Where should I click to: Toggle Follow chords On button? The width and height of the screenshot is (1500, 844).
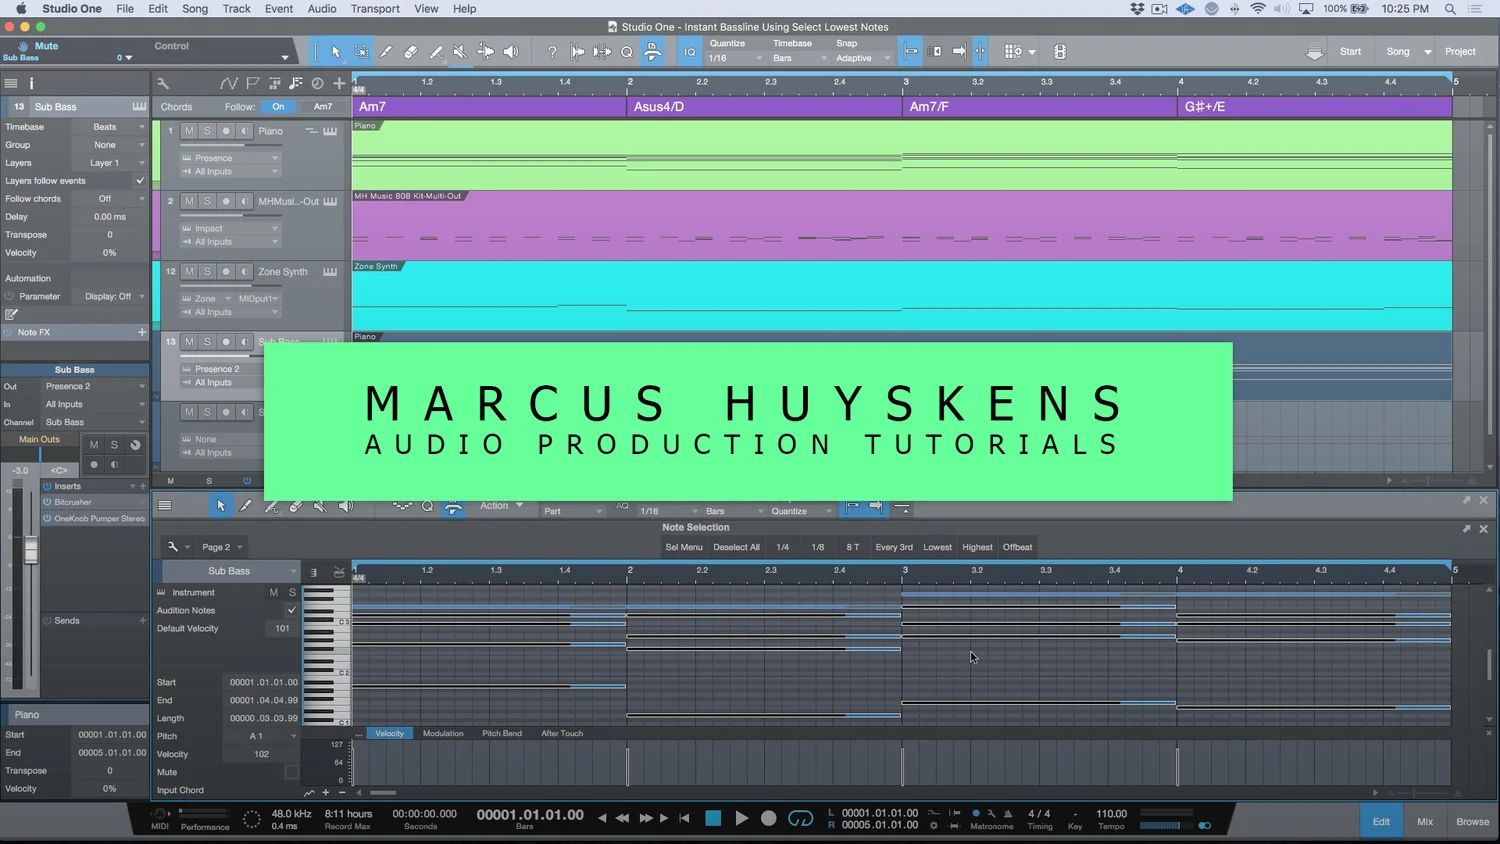278,107
